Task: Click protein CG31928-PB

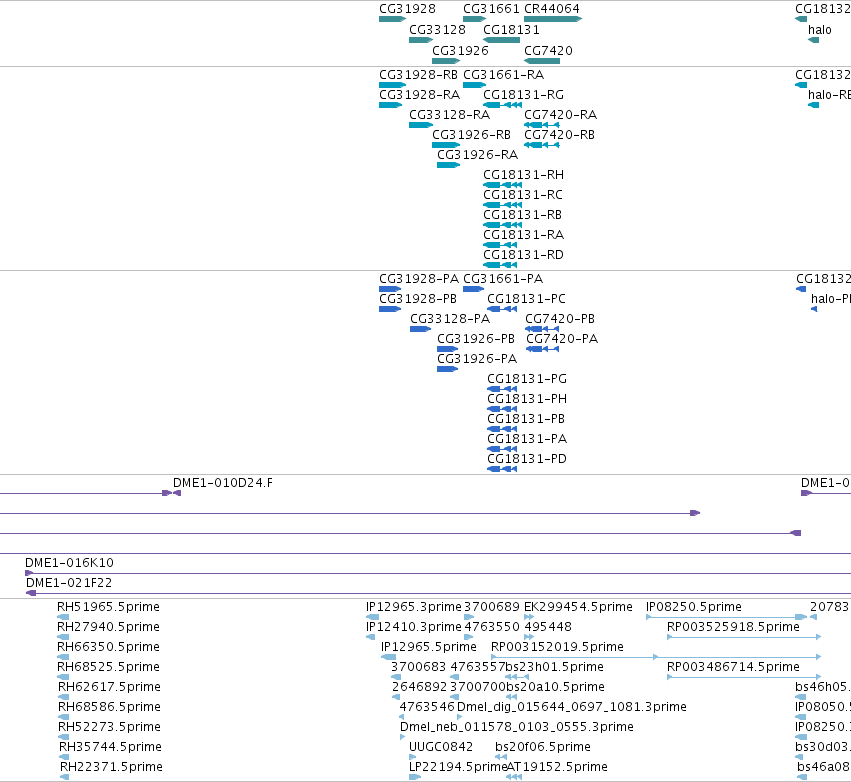Action: pos(390,309)
